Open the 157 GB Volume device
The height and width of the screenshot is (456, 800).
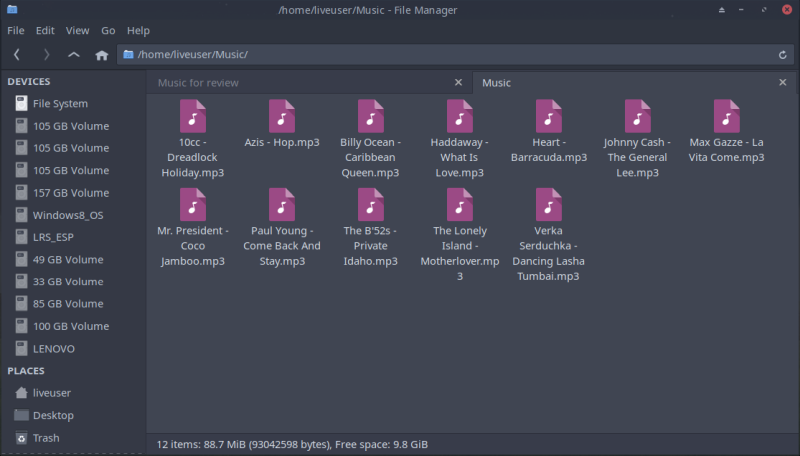coord(71,193)
